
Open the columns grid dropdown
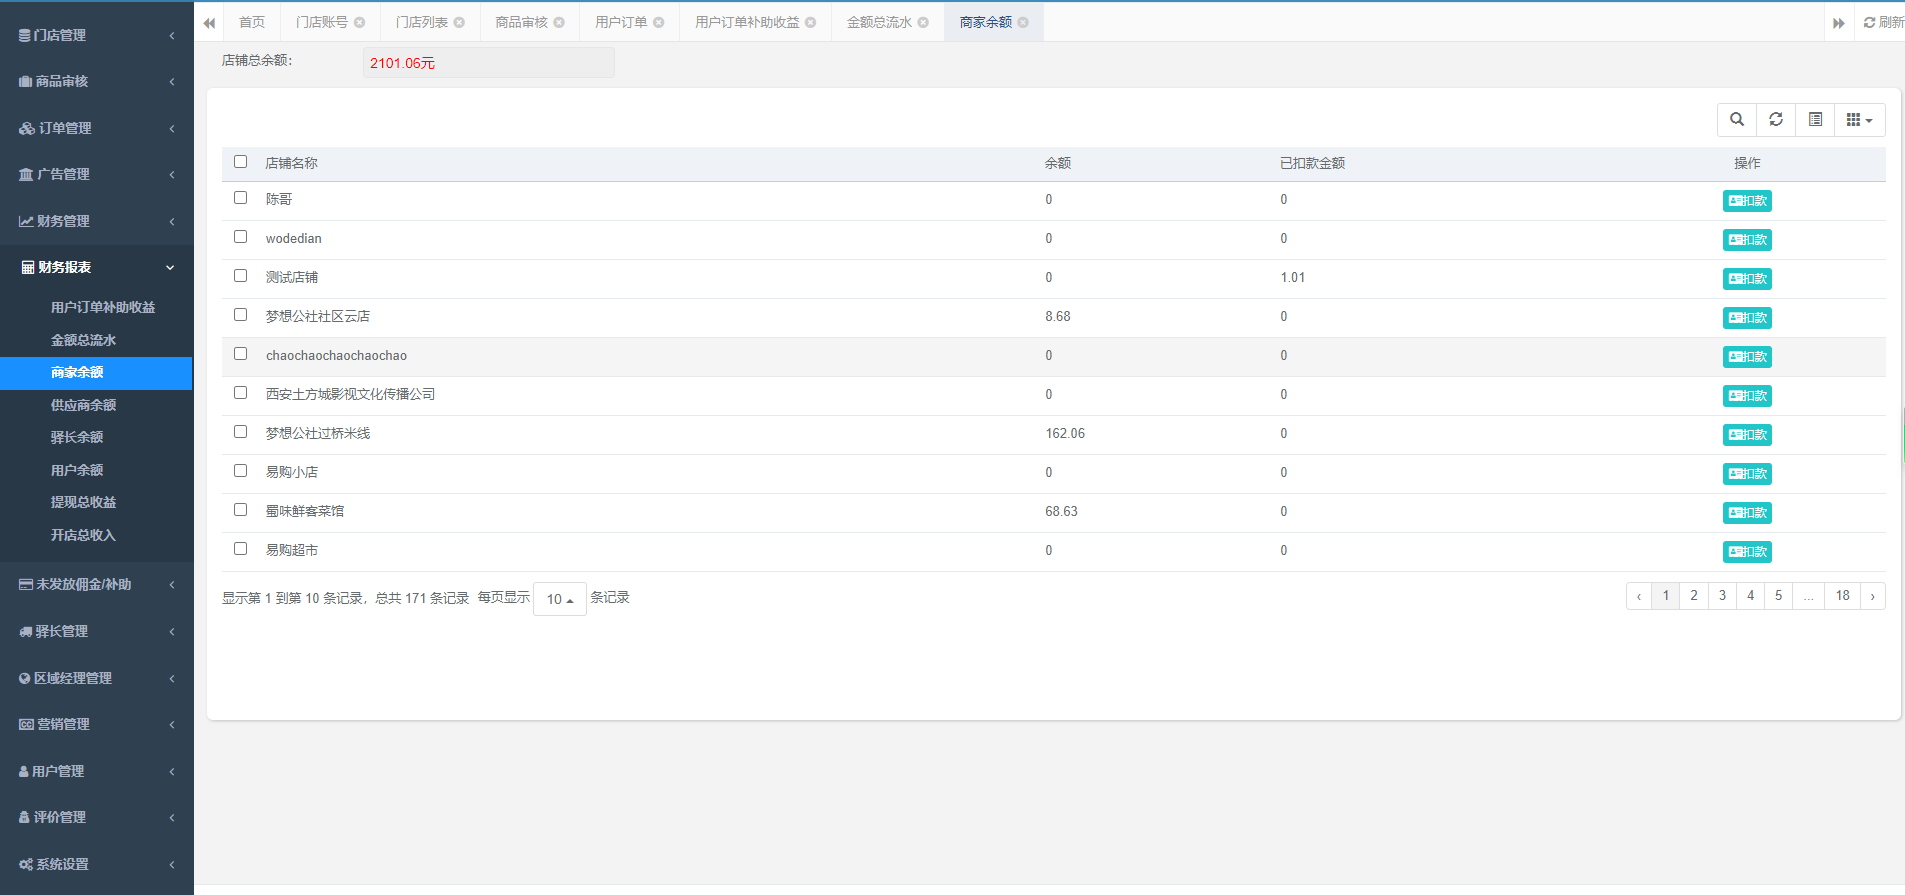point(1860,120)
